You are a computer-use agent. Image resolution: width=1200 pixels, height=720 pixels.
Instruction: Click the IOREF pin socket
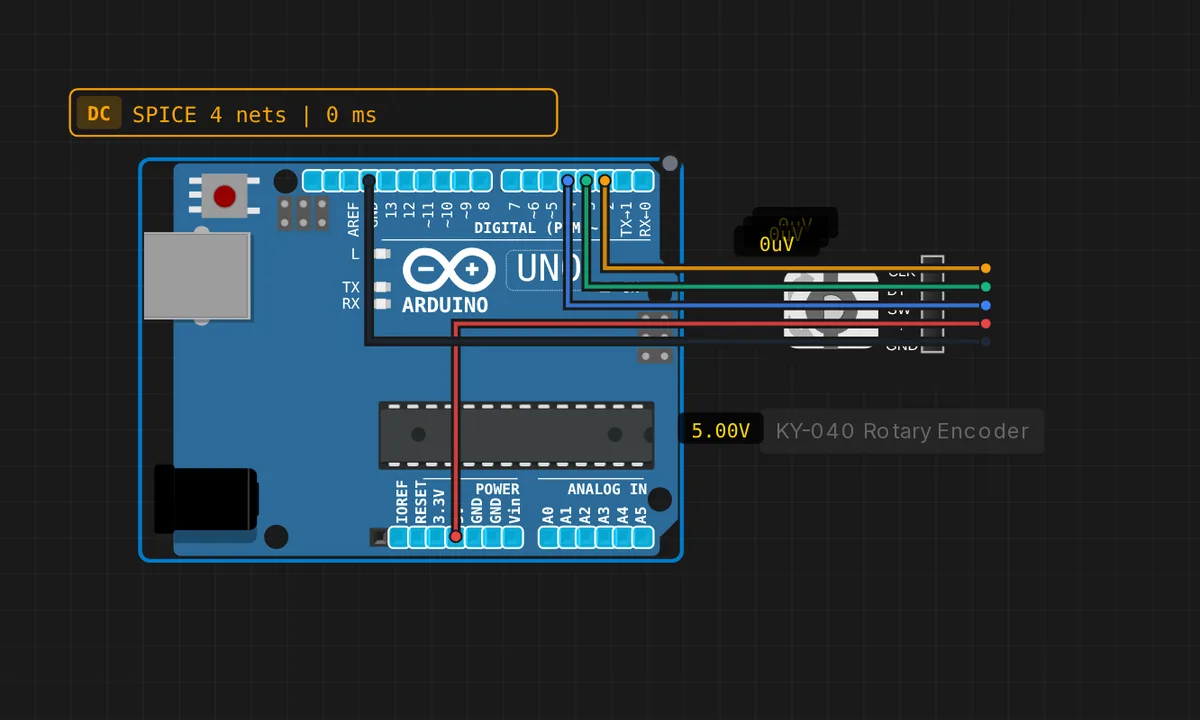[x=398, y=537]
